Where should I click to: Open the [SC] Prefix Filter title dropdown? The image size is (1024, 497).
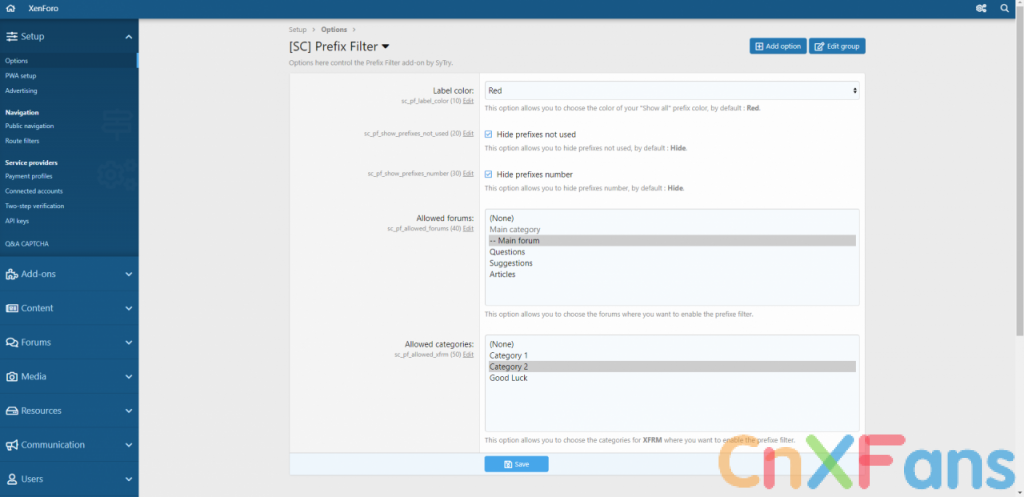click(385, 46)
